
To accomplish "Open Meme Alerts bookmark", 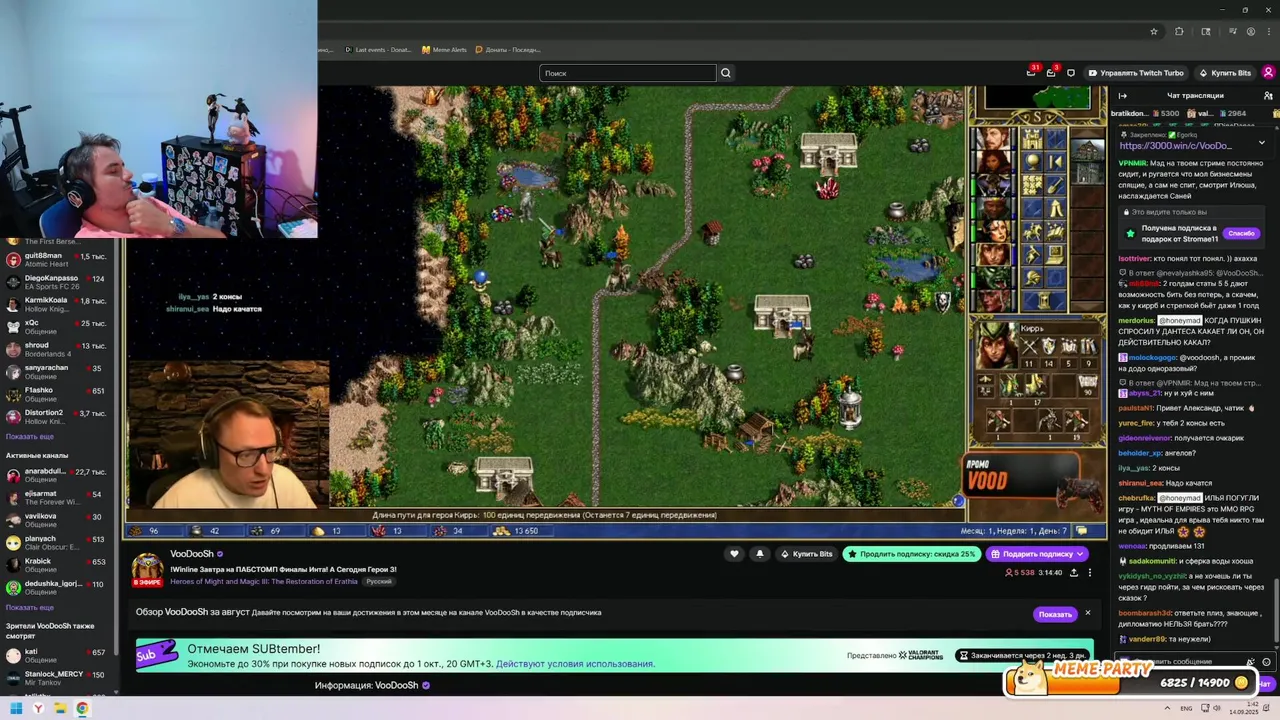I will tap(445, 50).
